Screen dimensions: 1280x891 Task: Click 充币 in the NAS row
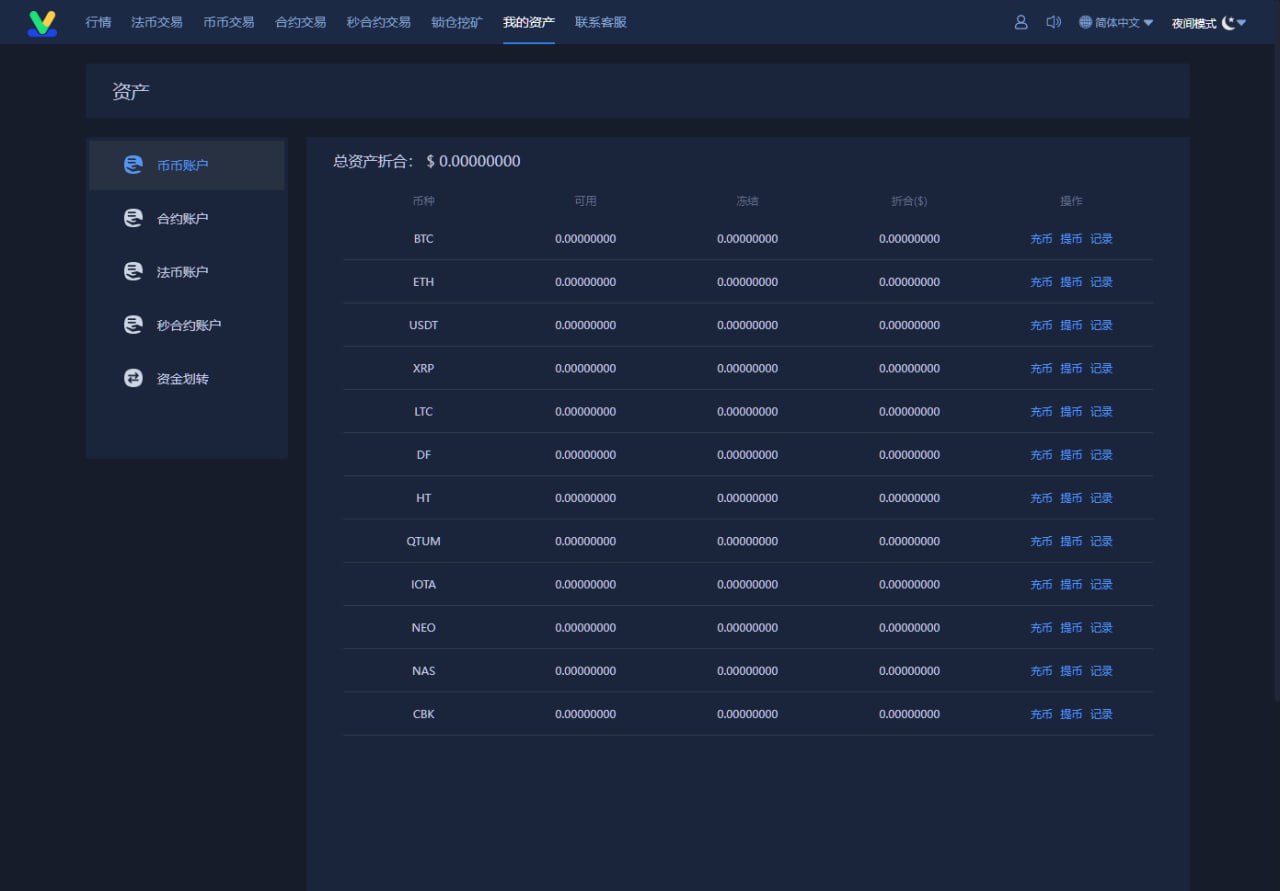(1041, 671)
